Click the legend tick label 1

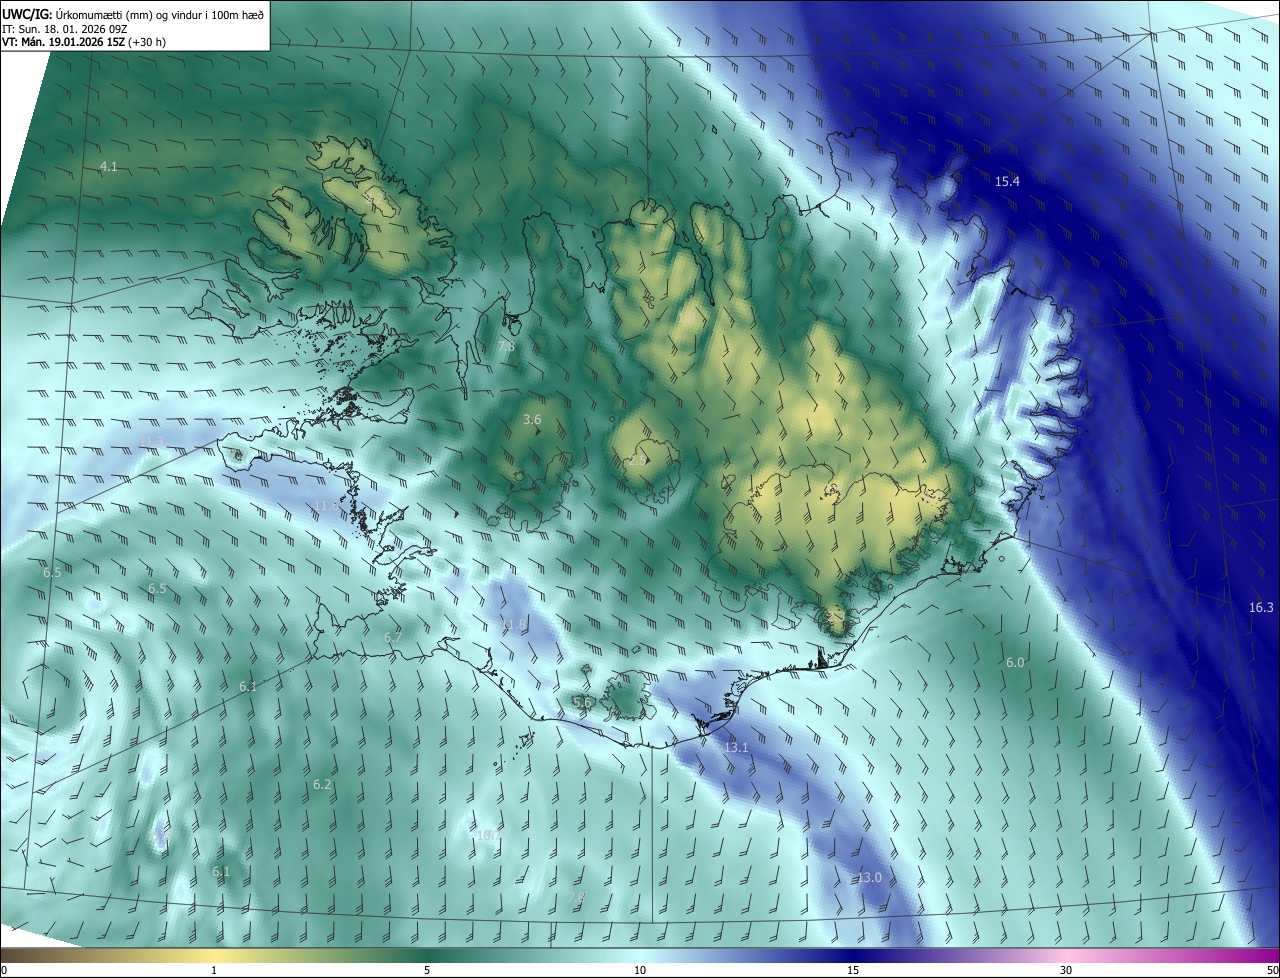[x=214, y=970]
